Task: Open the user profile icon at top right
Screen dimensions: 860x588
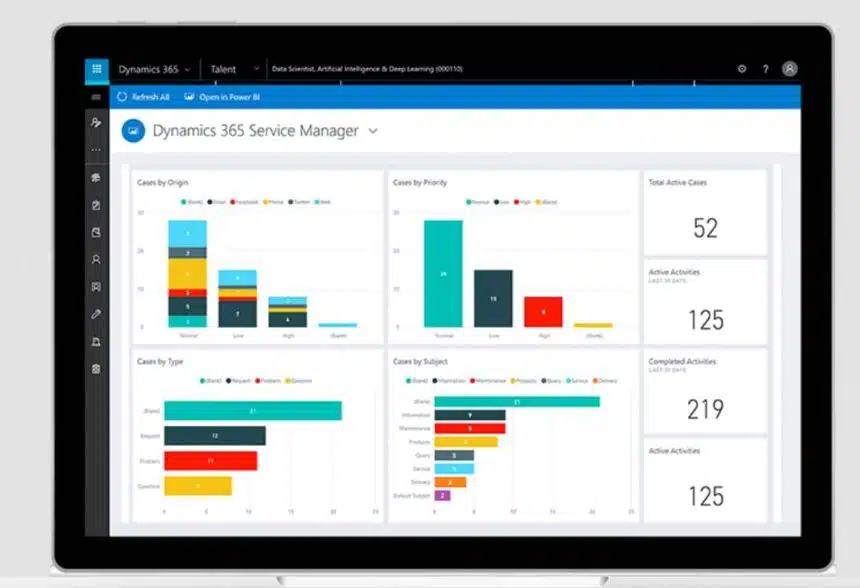Action: (x=790, y=68)
